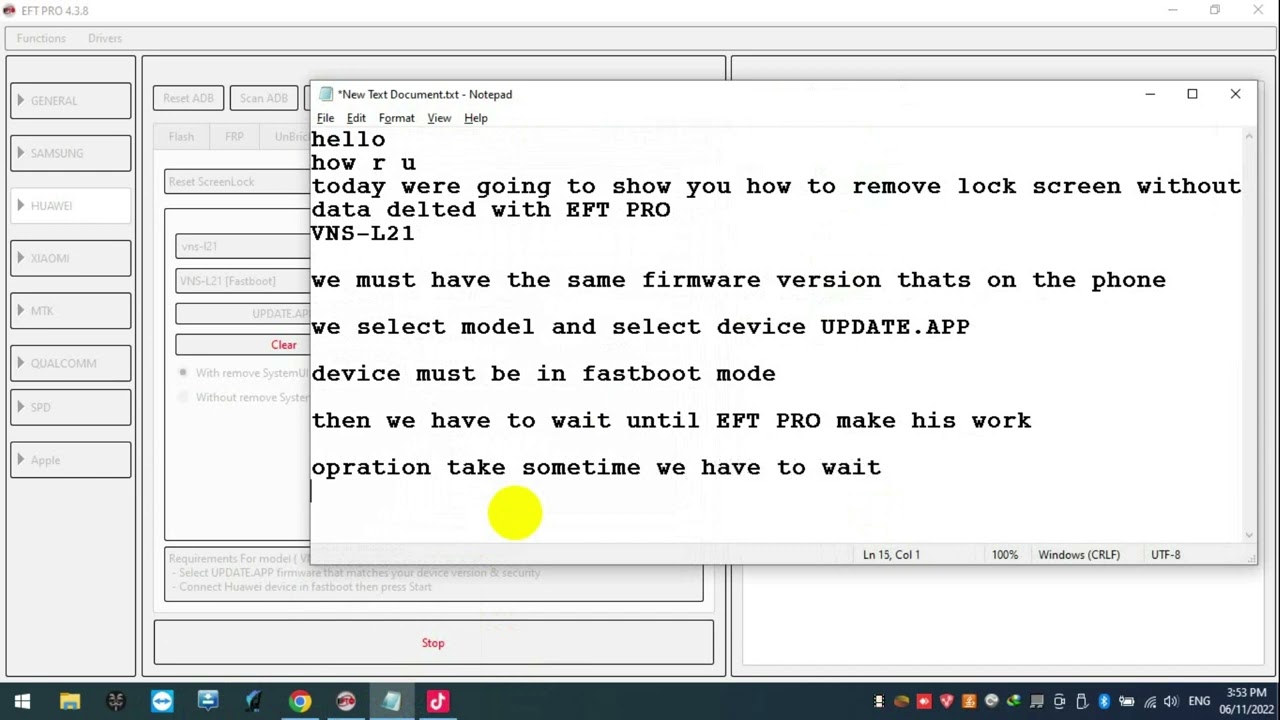
Task: Open Notepad File menu
Action: (x=325, y=118)
